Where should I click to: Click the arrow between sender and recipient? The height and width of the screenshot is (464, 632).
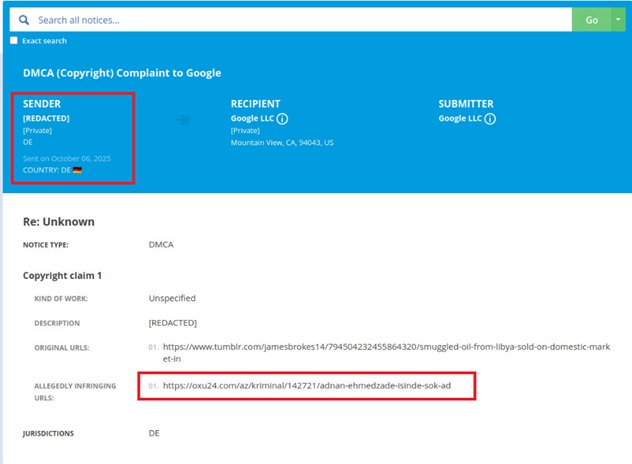[x=182, y=120]
